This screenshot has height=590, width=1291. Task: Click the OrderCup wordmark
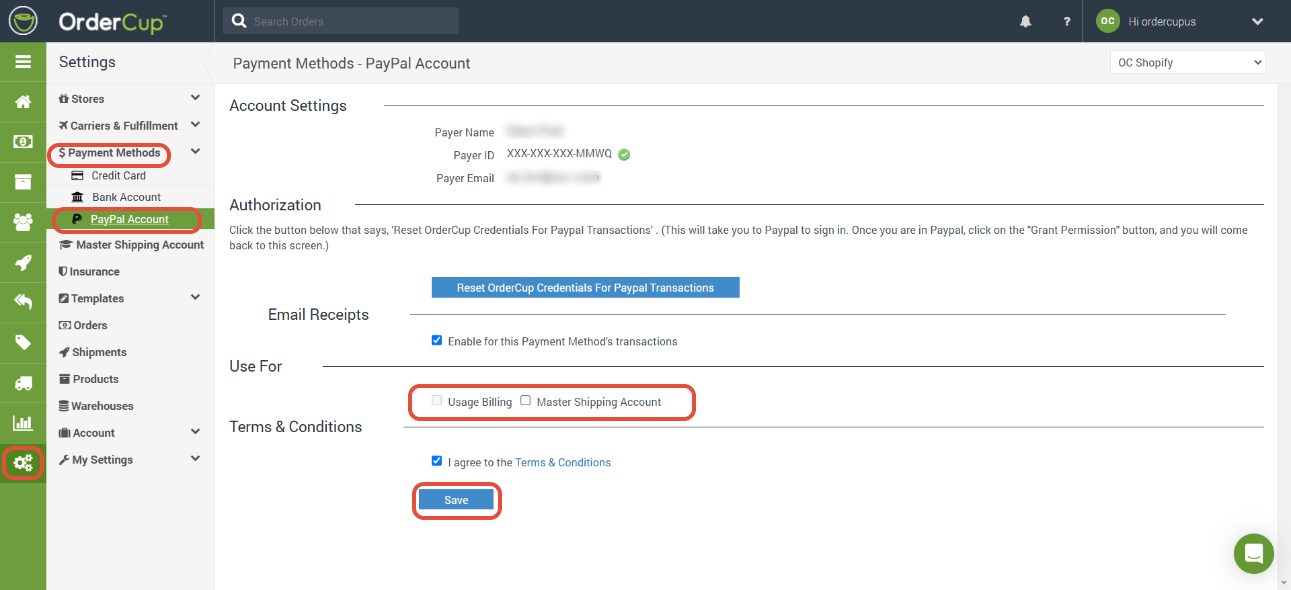112,22
